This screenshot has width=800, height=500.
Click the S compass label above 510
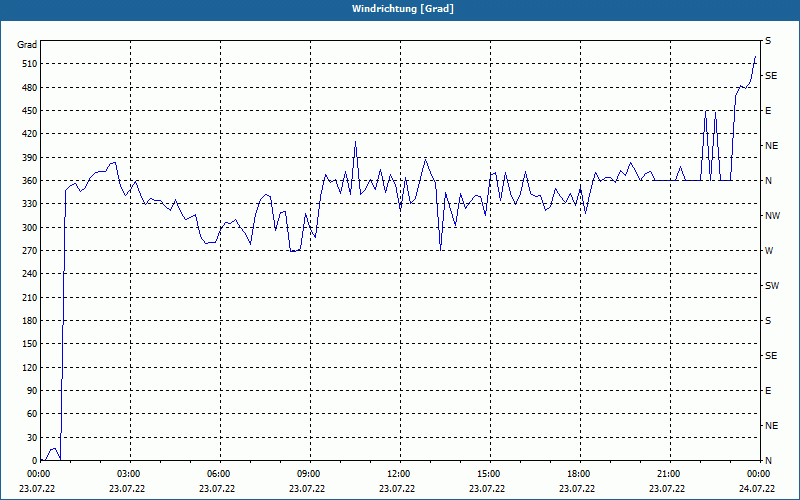point(768,41)
